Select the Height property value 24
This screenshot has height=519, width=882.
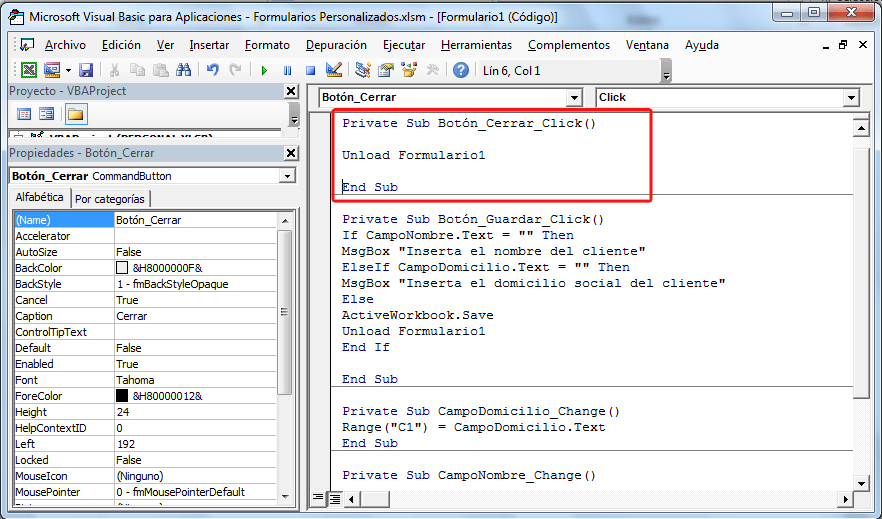pos(195,412)
